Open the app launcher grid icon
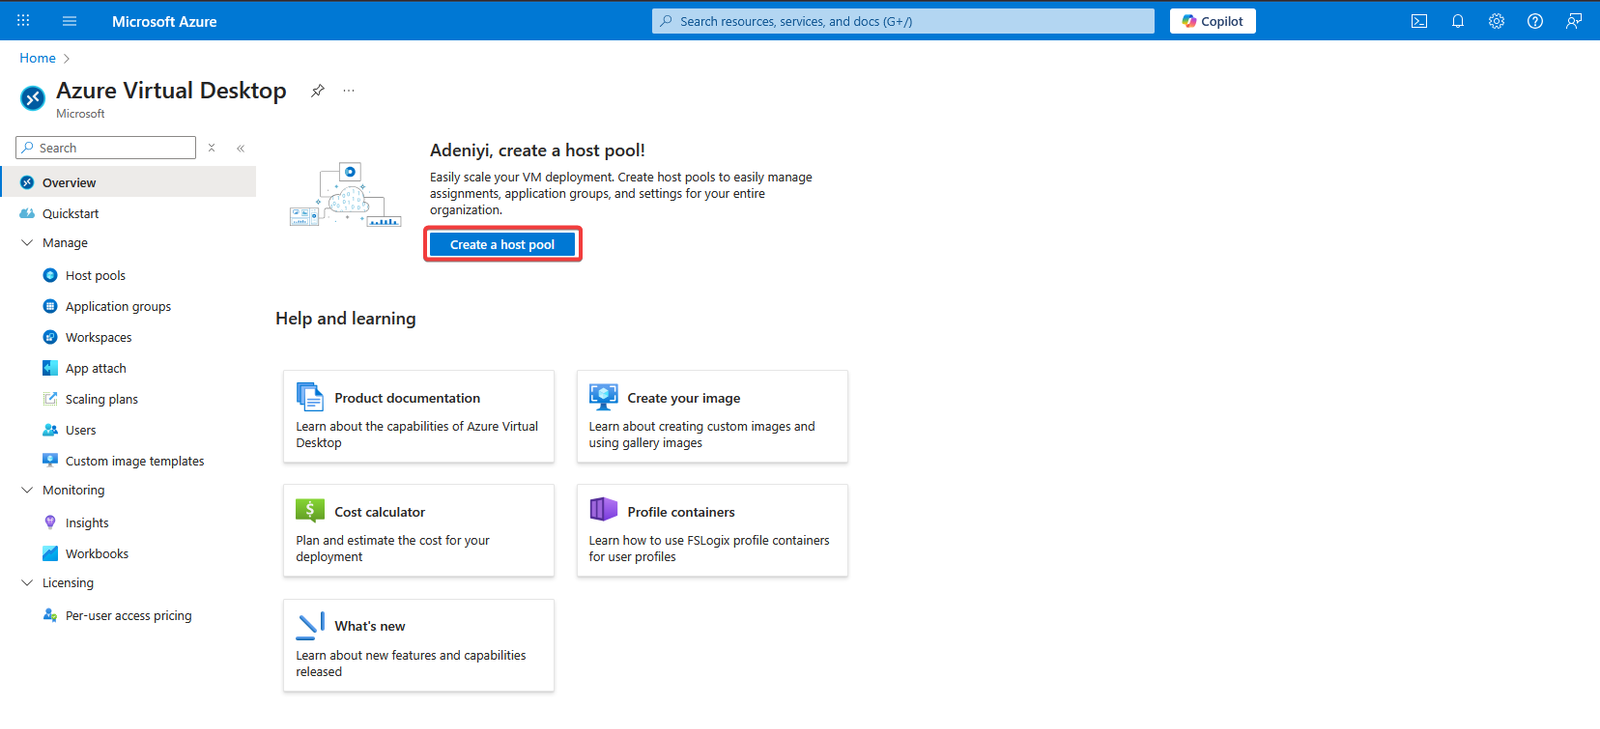 pyautogui.click(x=23, y=21)
